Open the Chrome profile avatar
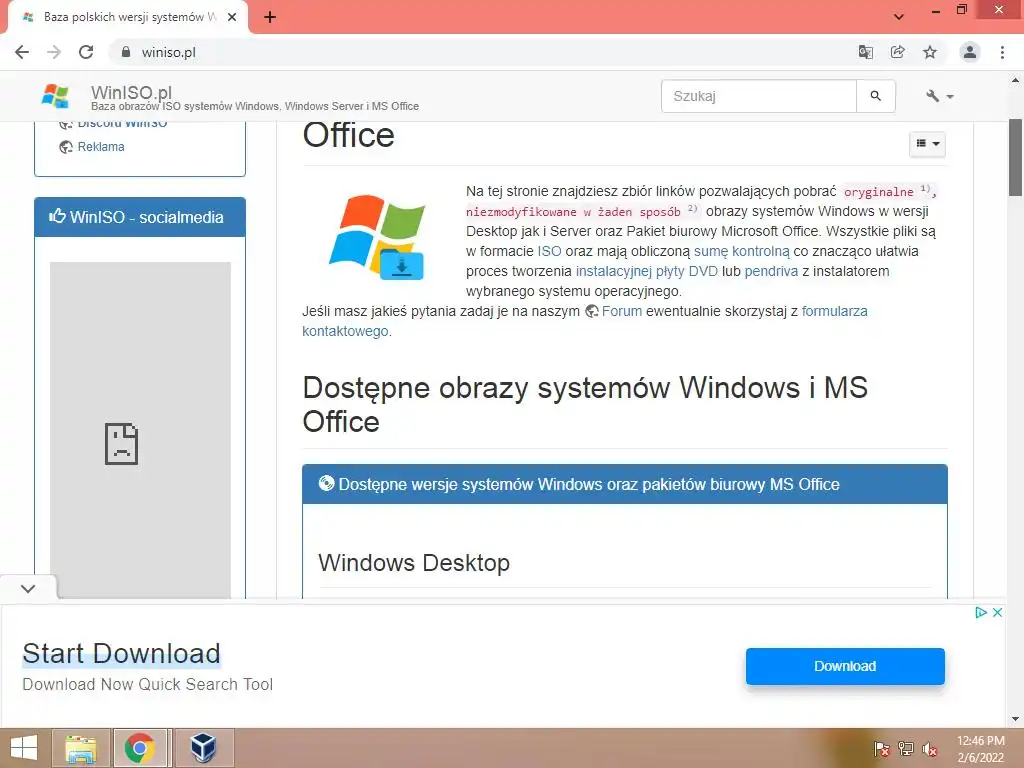Image resolution: width=1024 pixels, height=768 pixels. 970,52
